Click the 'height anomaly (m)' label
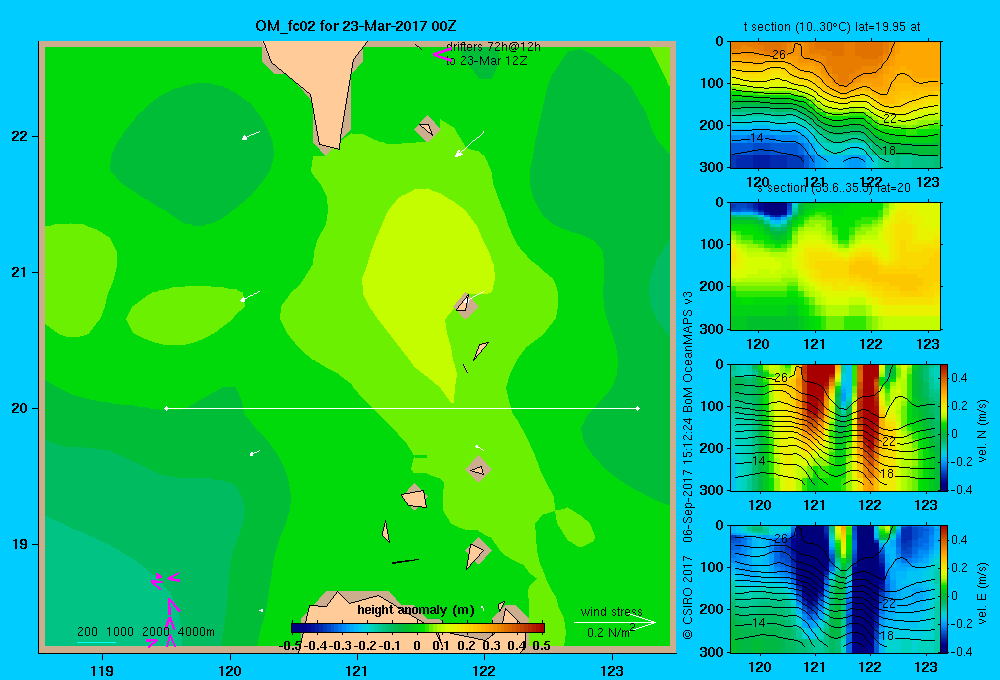The height and width of the screenshot is (680, 1000). click(x=416, y=610)
